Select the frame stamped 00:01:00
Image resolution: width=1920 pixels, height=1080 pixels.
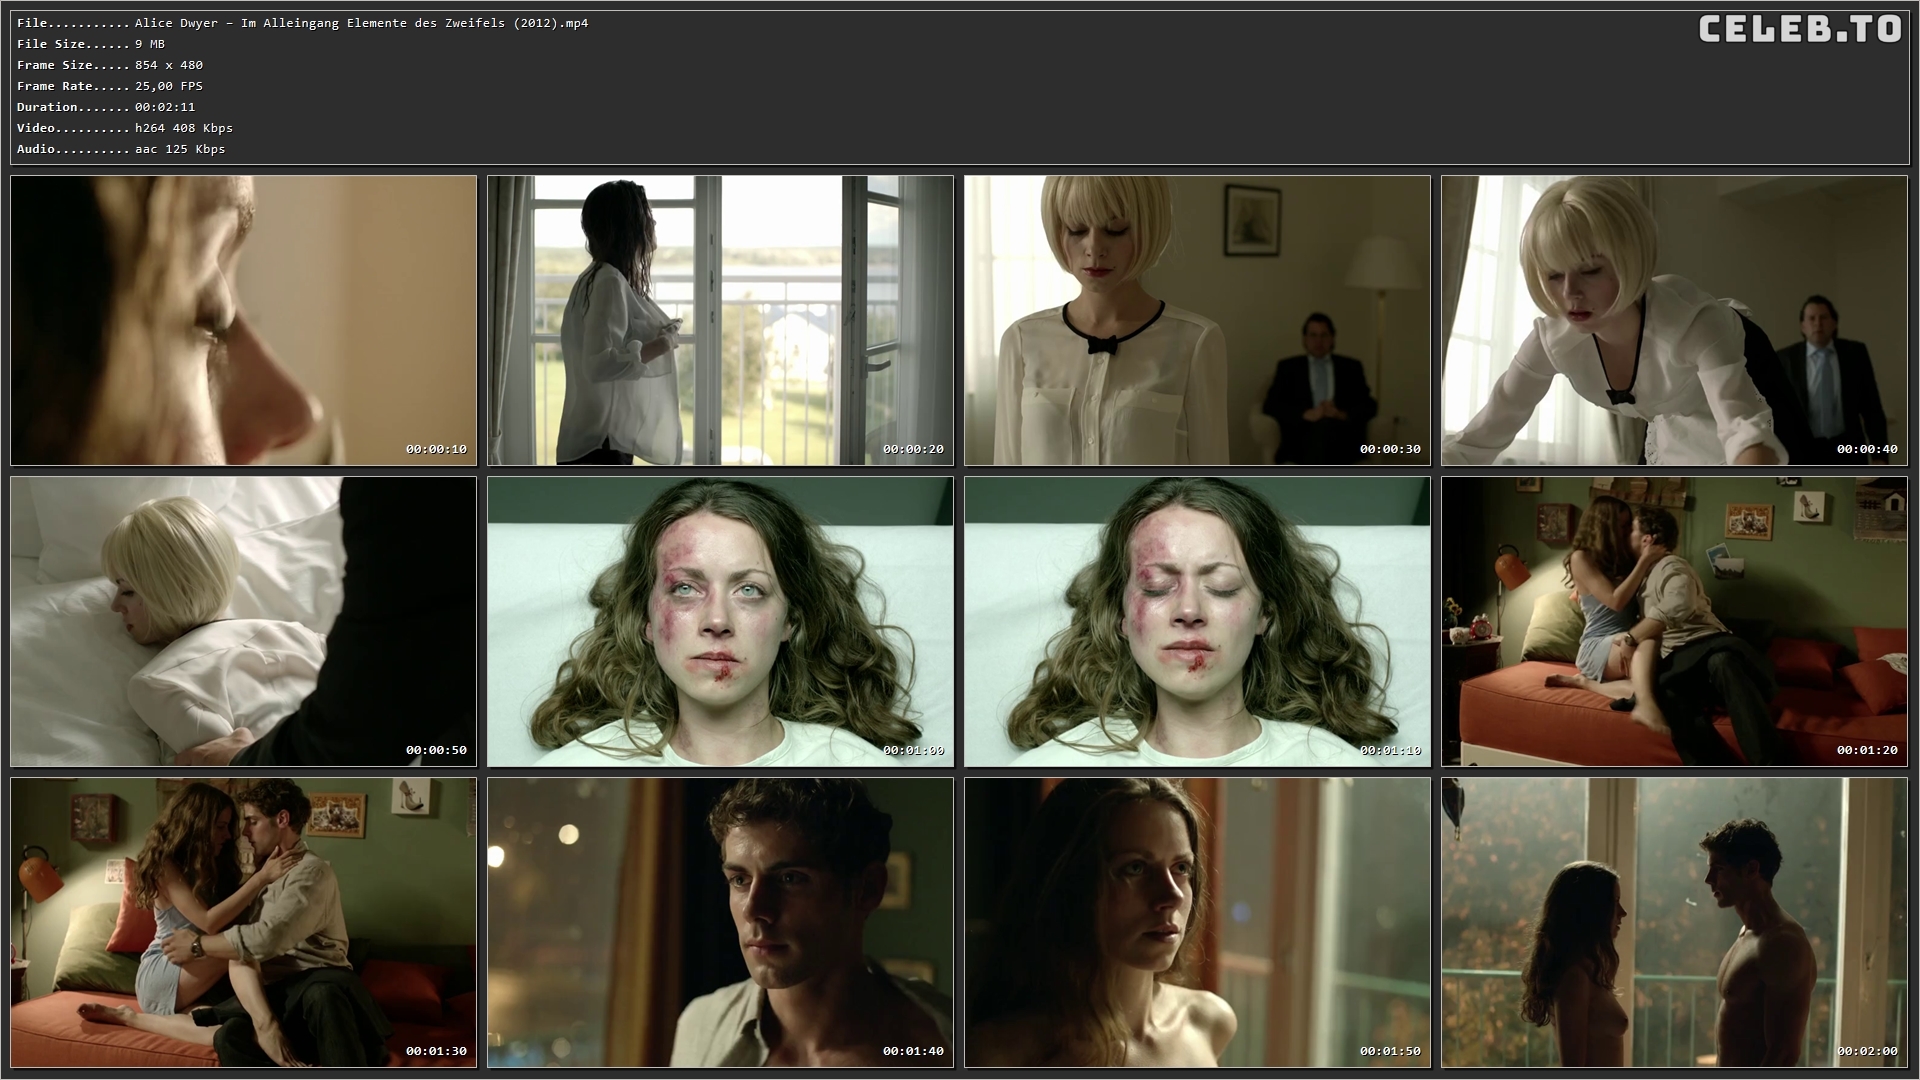(720, 621)
